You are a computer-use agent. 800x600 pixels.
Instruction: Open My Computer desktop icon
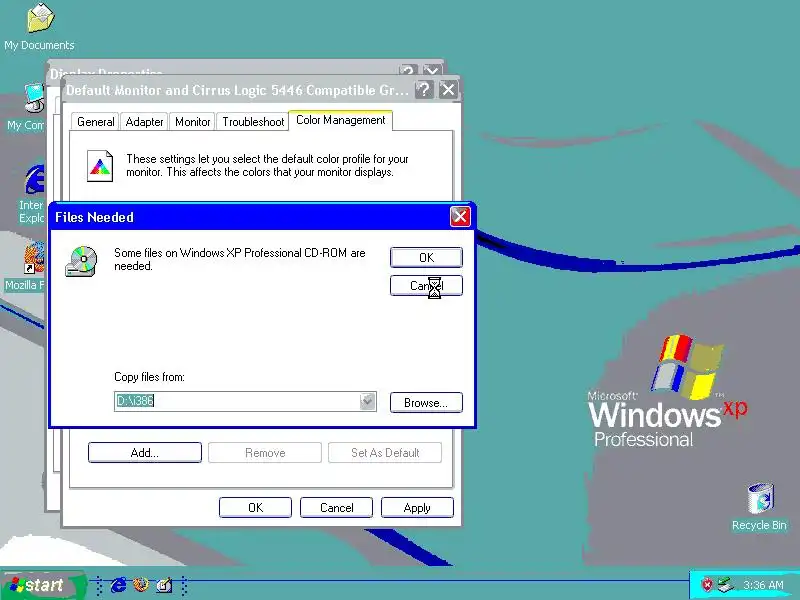point(27,107)
